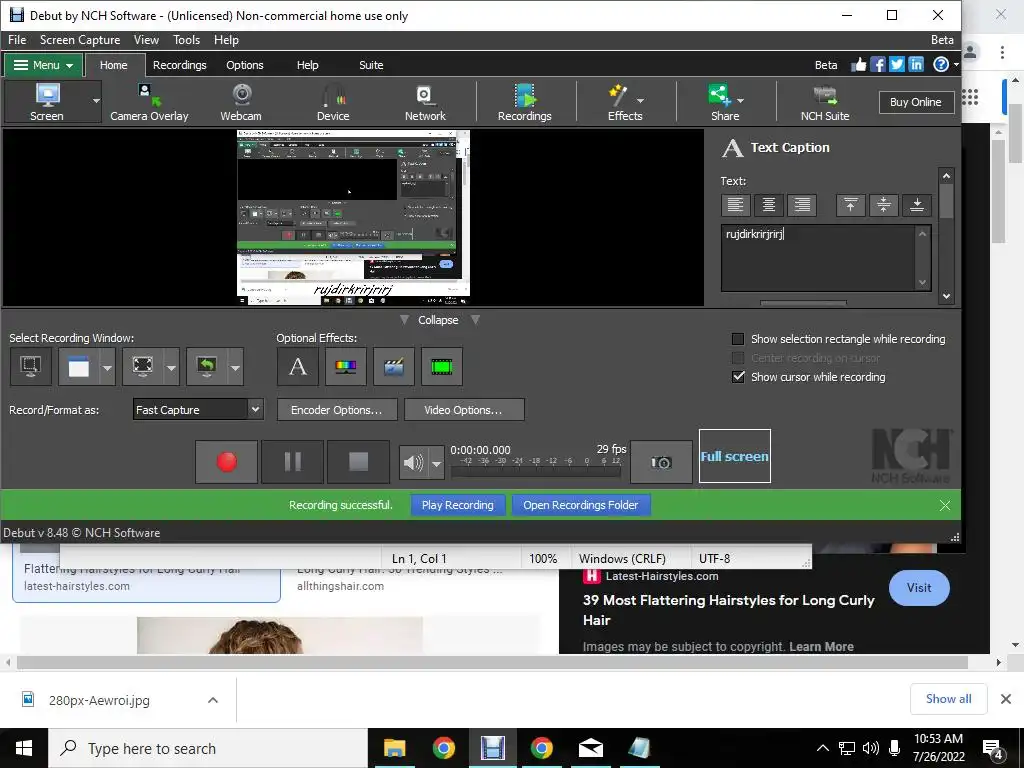Expand the Screen source dropdown arrow

pyautogui.click(x=96, y=101)
